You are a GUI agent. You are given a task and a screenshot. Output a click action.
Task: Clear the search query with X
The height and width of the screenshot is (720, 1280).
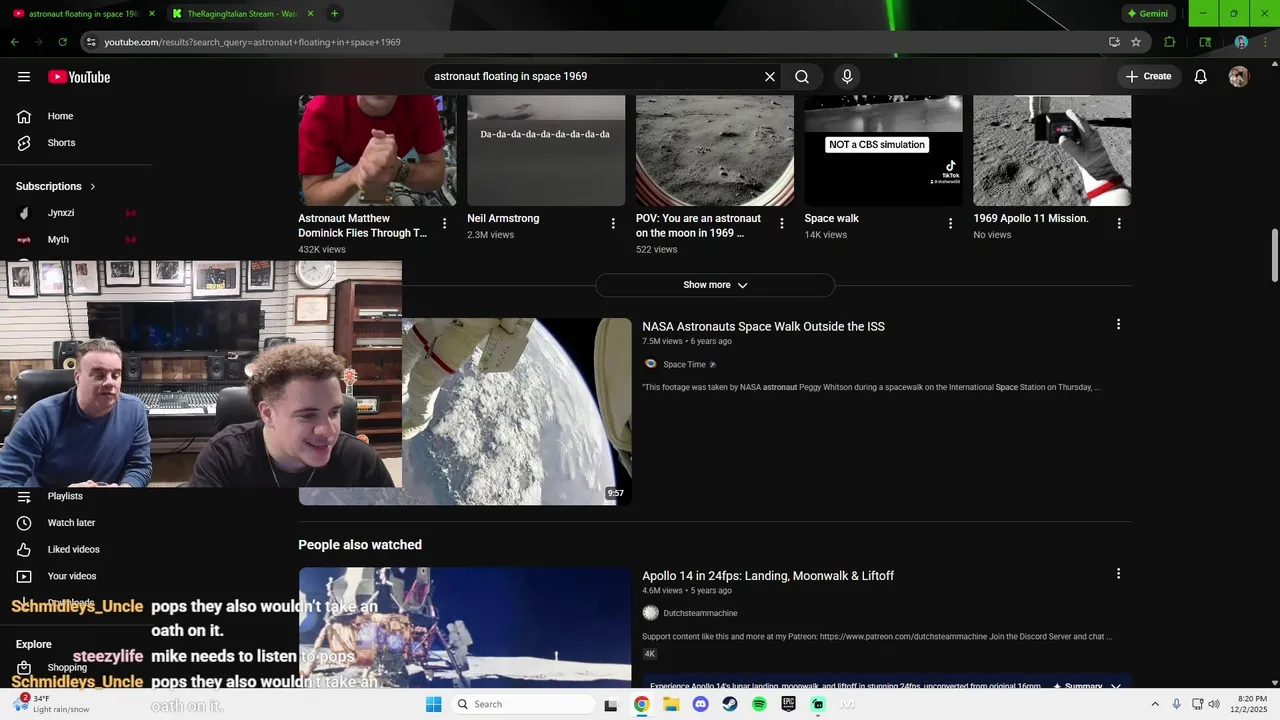pyautogui.click(x=770, y=77)
